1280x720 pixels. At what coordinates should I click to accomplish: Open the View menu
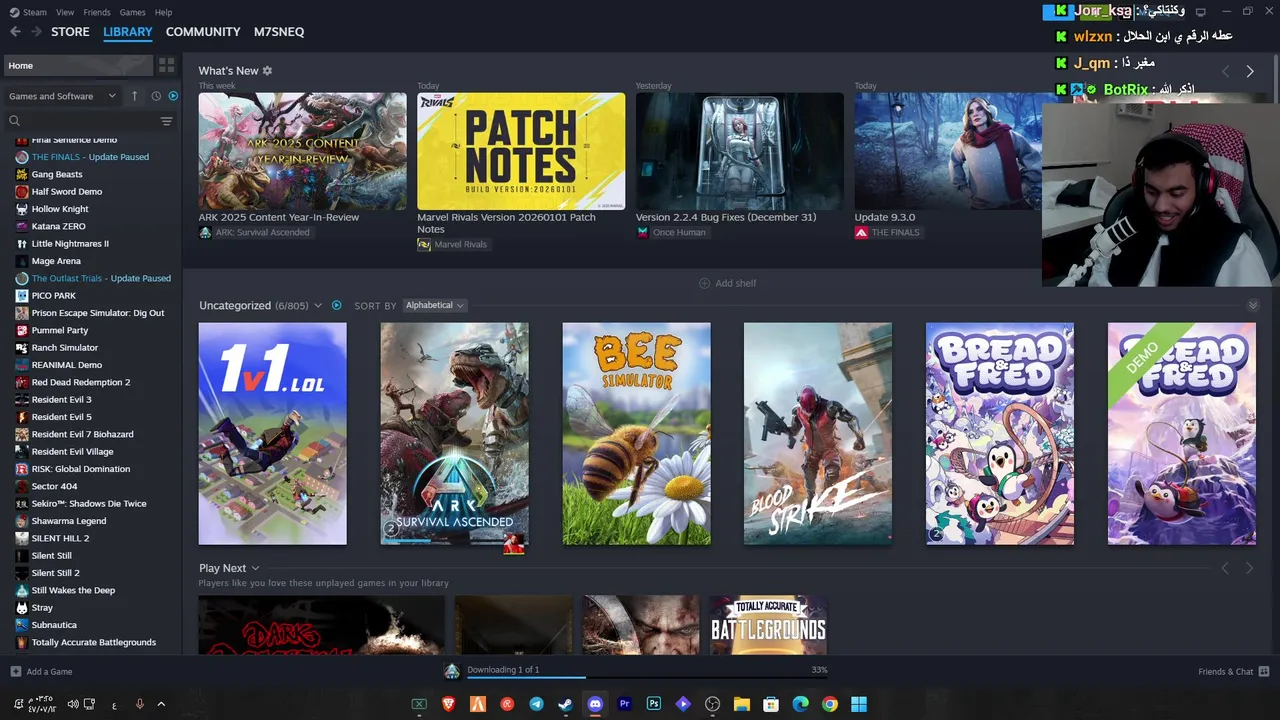click(x=65, y=12)
